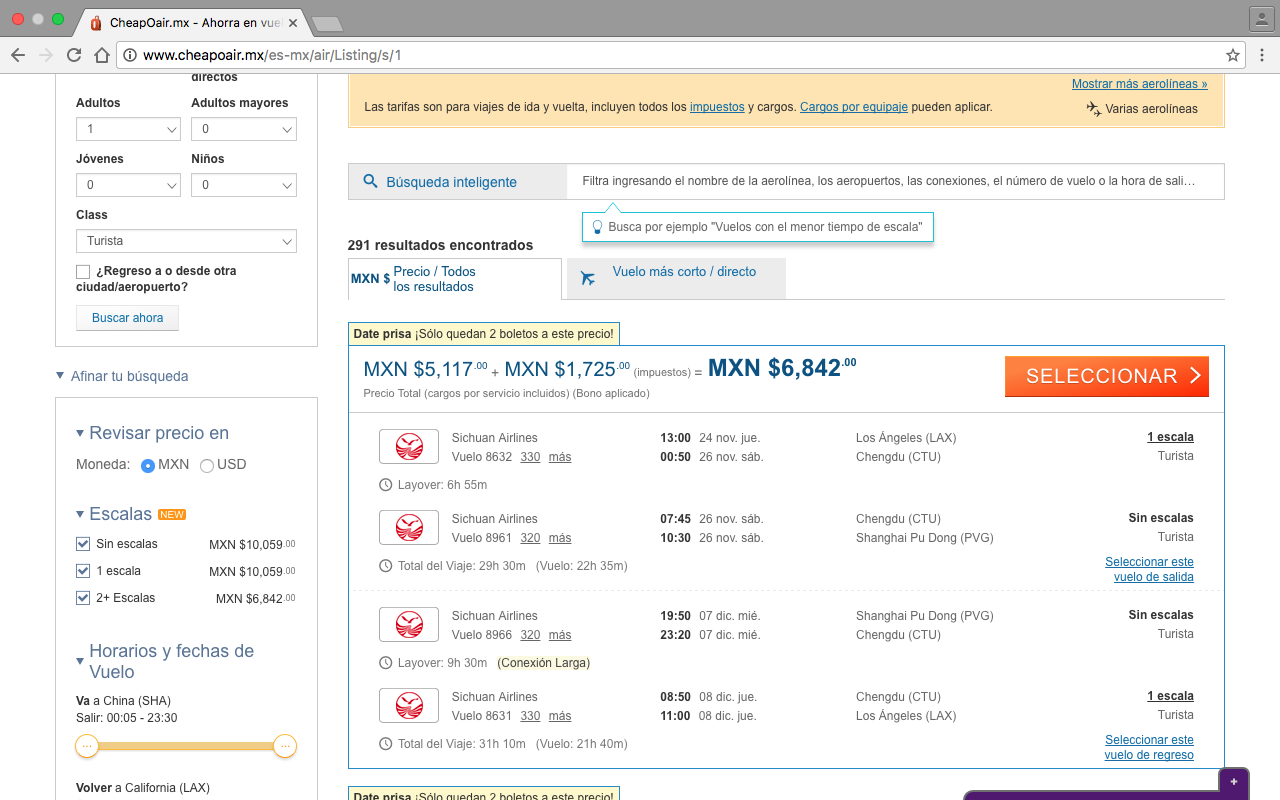Switch to Vuelo más corto / directo tab
The height and width of the screenshot is (800, 1280).
684,272
